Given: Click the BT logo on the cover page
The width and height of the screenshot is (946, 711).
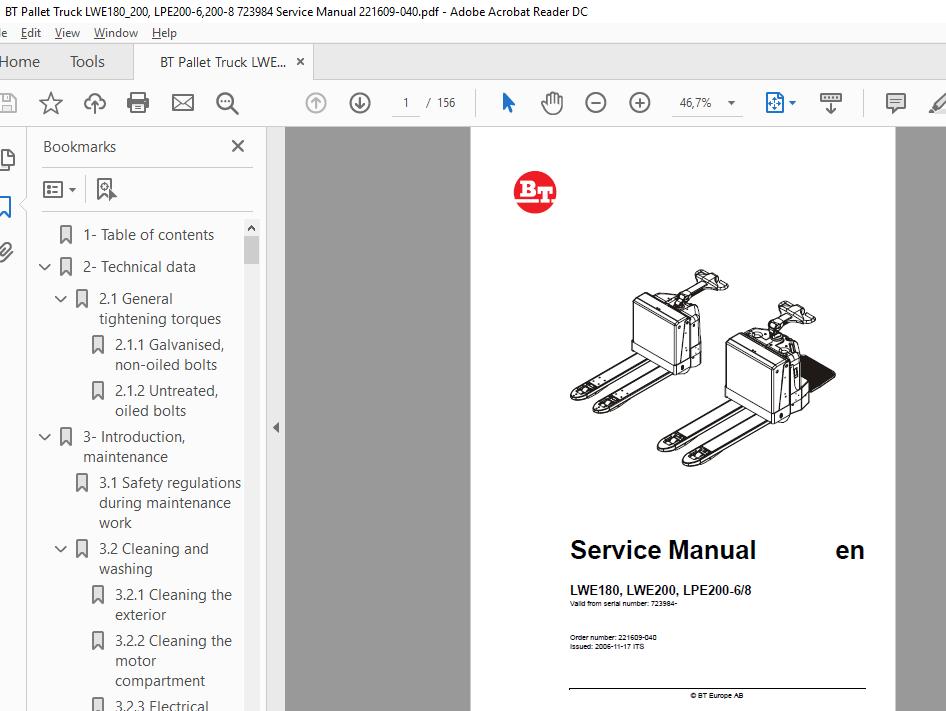Looking at the screenshot, I should (535, 192).
